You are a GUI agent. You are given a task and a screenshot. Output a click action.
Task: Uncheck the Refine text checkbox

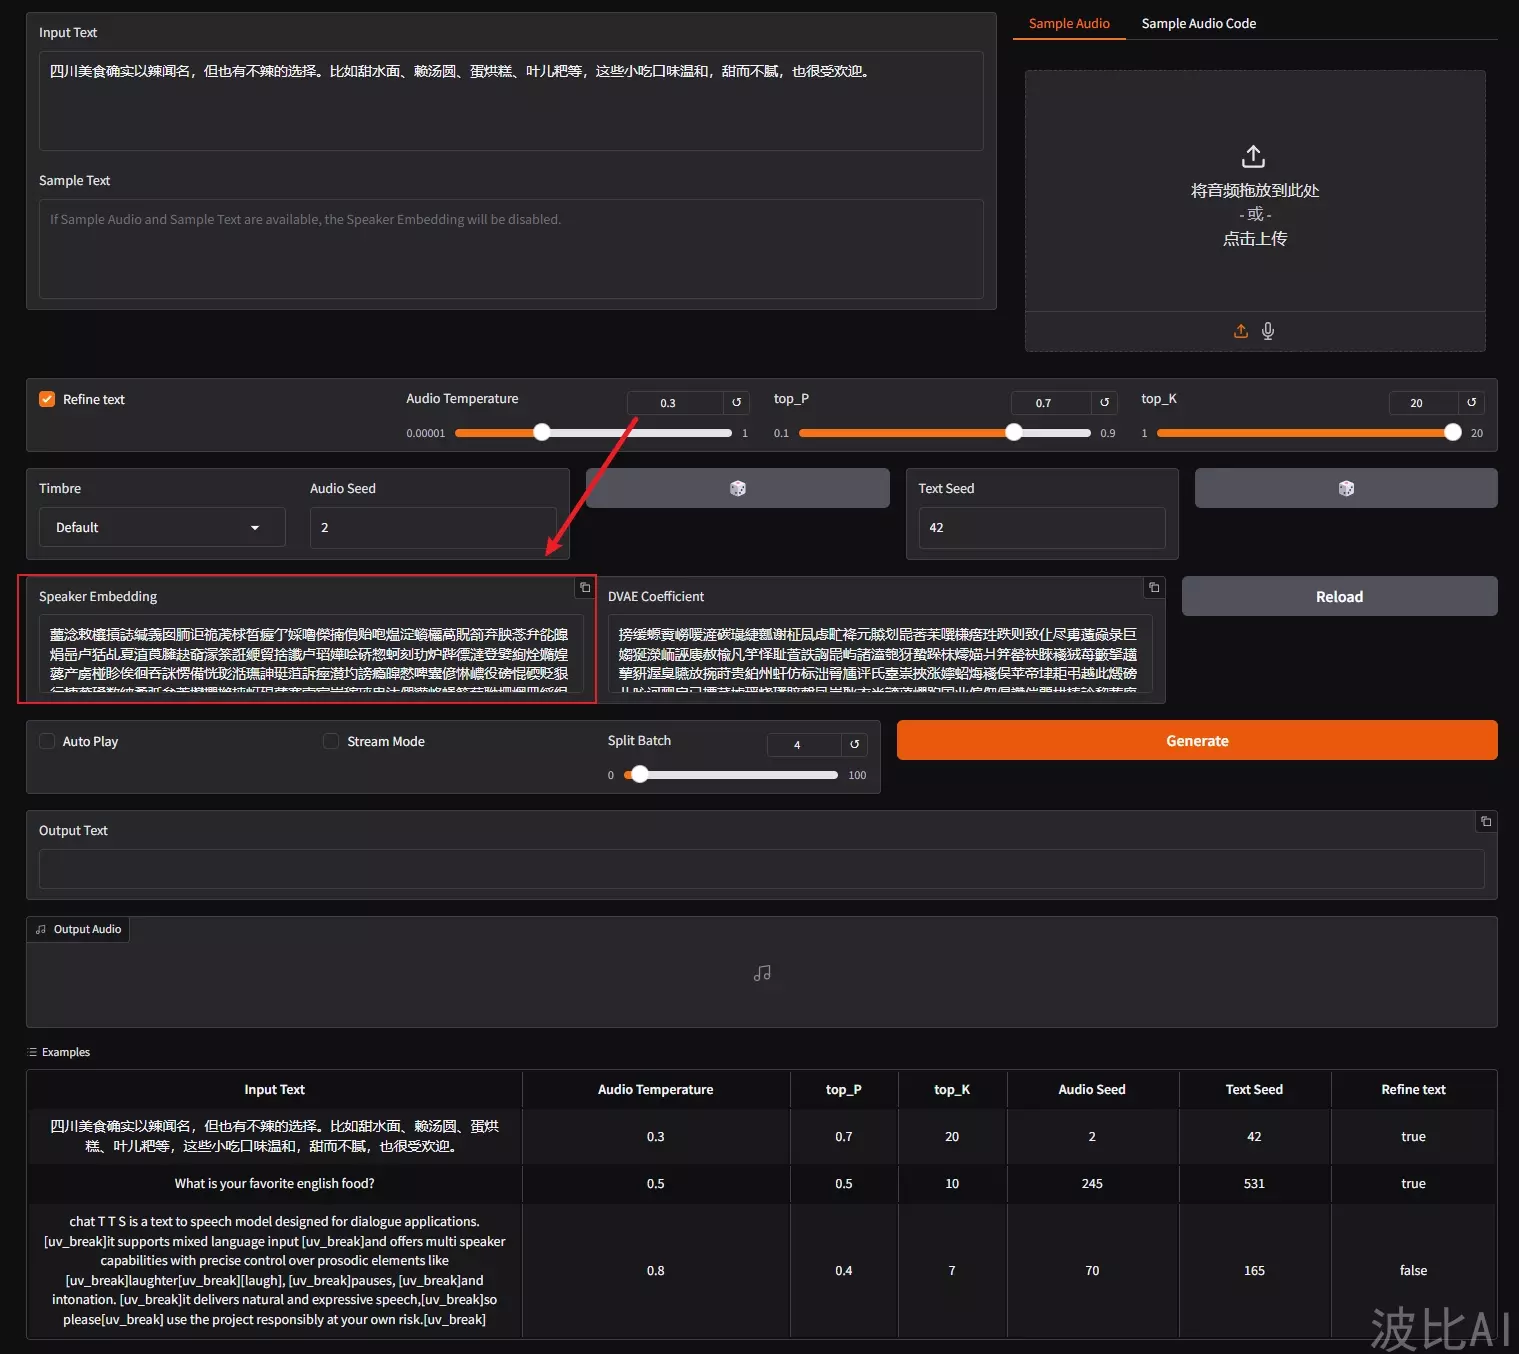pos(47,399)
